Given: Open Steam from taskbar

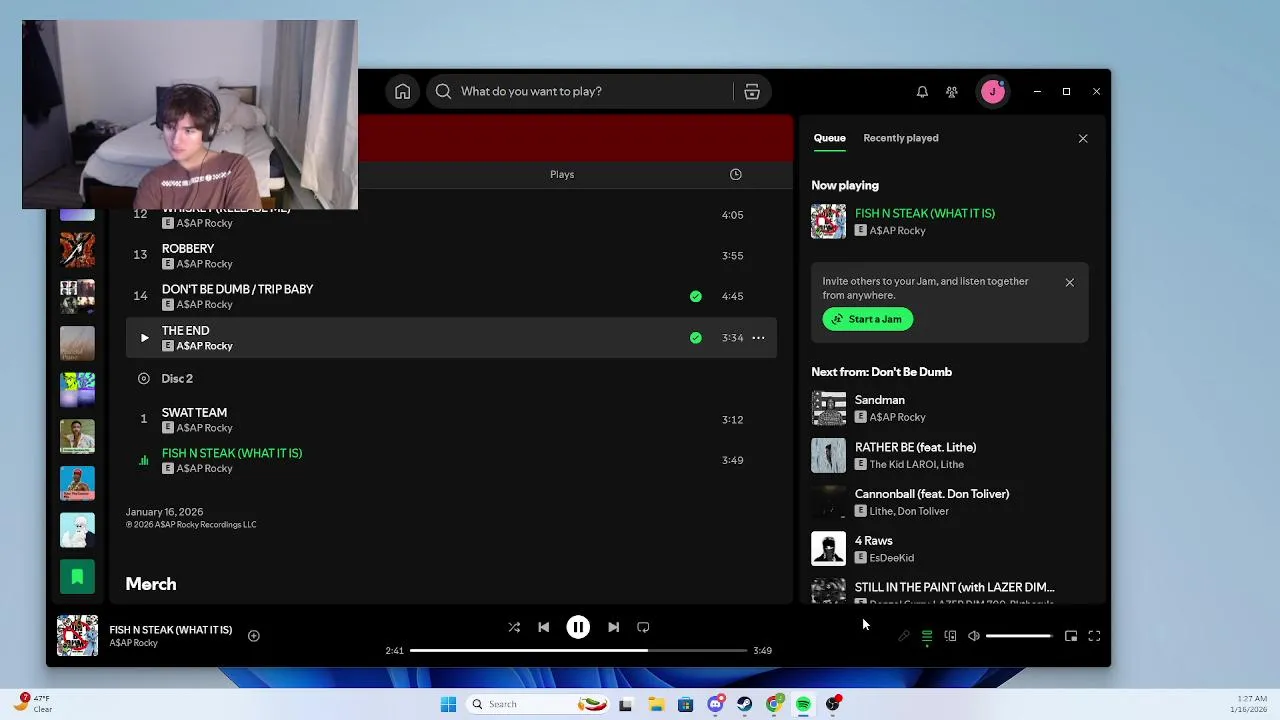Looking at the screenshot, I should coord(745,704).
